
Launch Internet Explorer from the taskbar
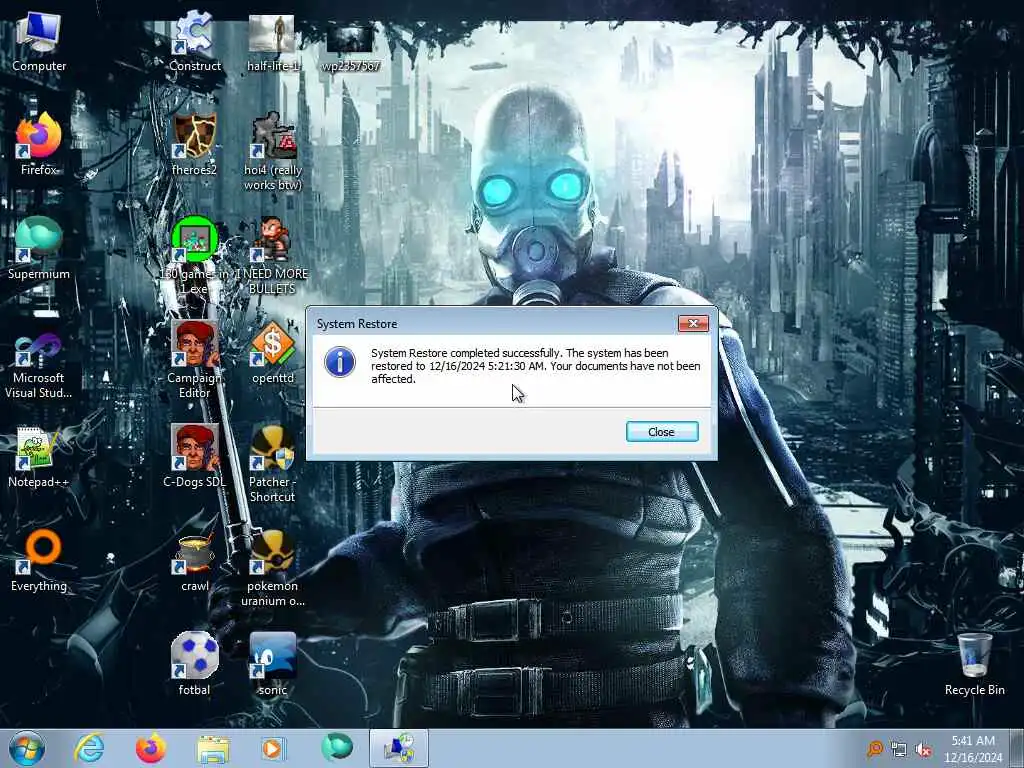pyautogui.click(x=89, y=748)
